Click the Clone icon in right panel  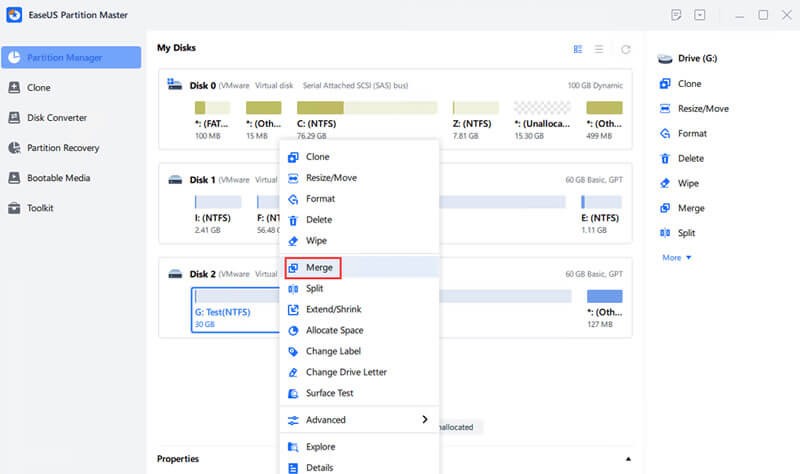click(x=665, y=84)
